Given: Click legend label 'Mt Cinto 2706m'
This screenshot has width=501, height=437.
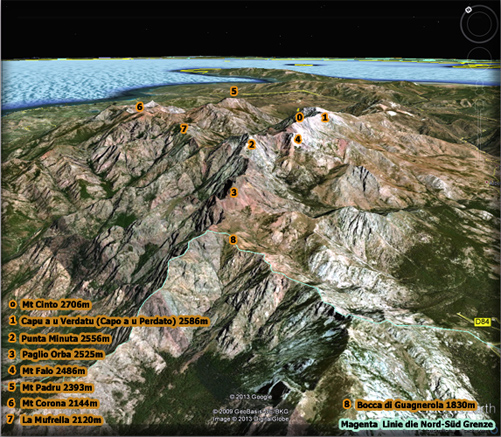Looking at the screenshot, I should pos(56,304).
